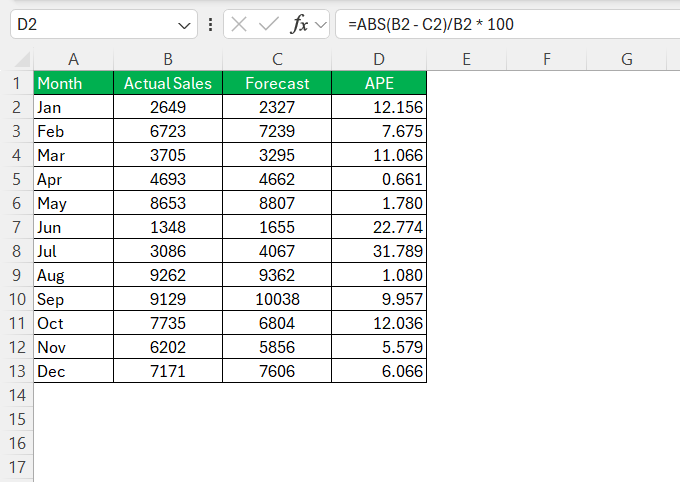The width and height of the screenshot is (680, 482).
Task: Open the Name Box dropdown arrow
Action: point(184,26)
